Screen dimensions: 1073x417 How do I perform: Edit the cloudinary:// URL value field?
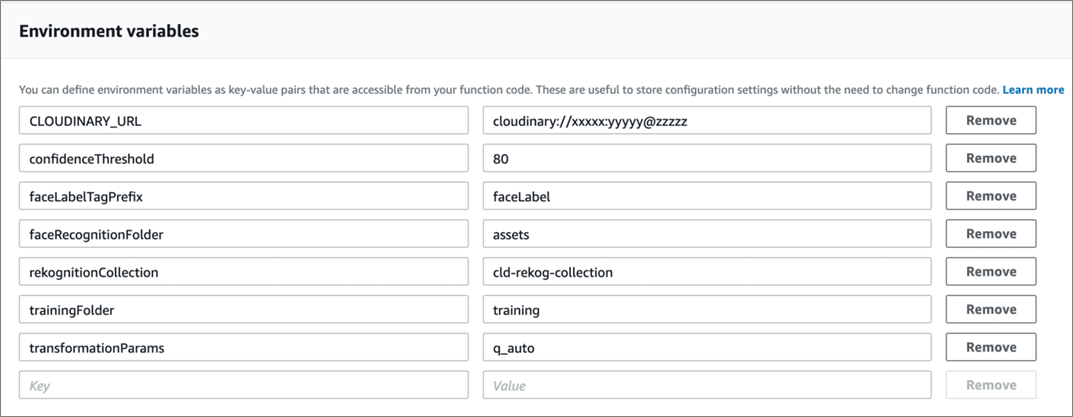pos(707,120)
